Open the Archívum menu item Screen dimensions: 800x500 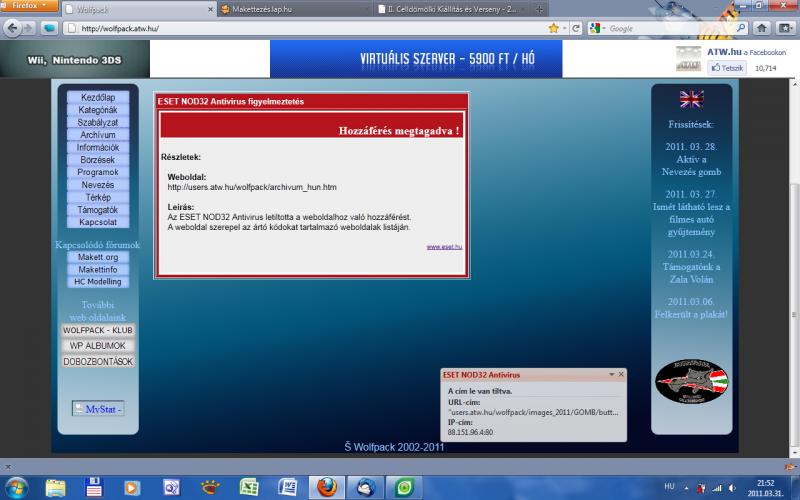point(98,134)
